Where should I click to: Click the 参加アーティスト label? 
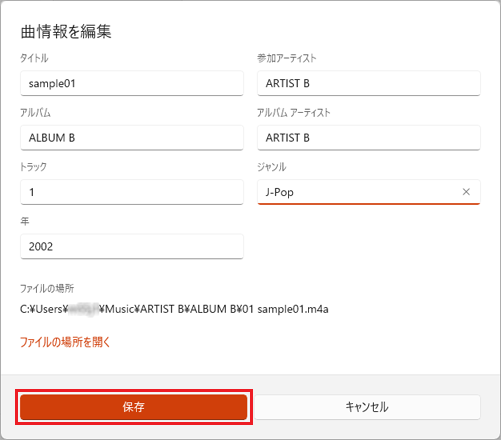click(x=287, y=58)
